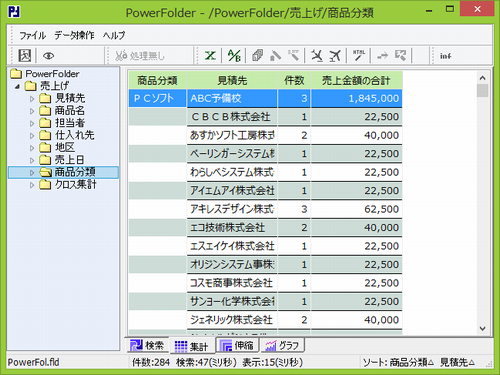
Task: Switch to the 集計 tab
Action: (192, 346)
